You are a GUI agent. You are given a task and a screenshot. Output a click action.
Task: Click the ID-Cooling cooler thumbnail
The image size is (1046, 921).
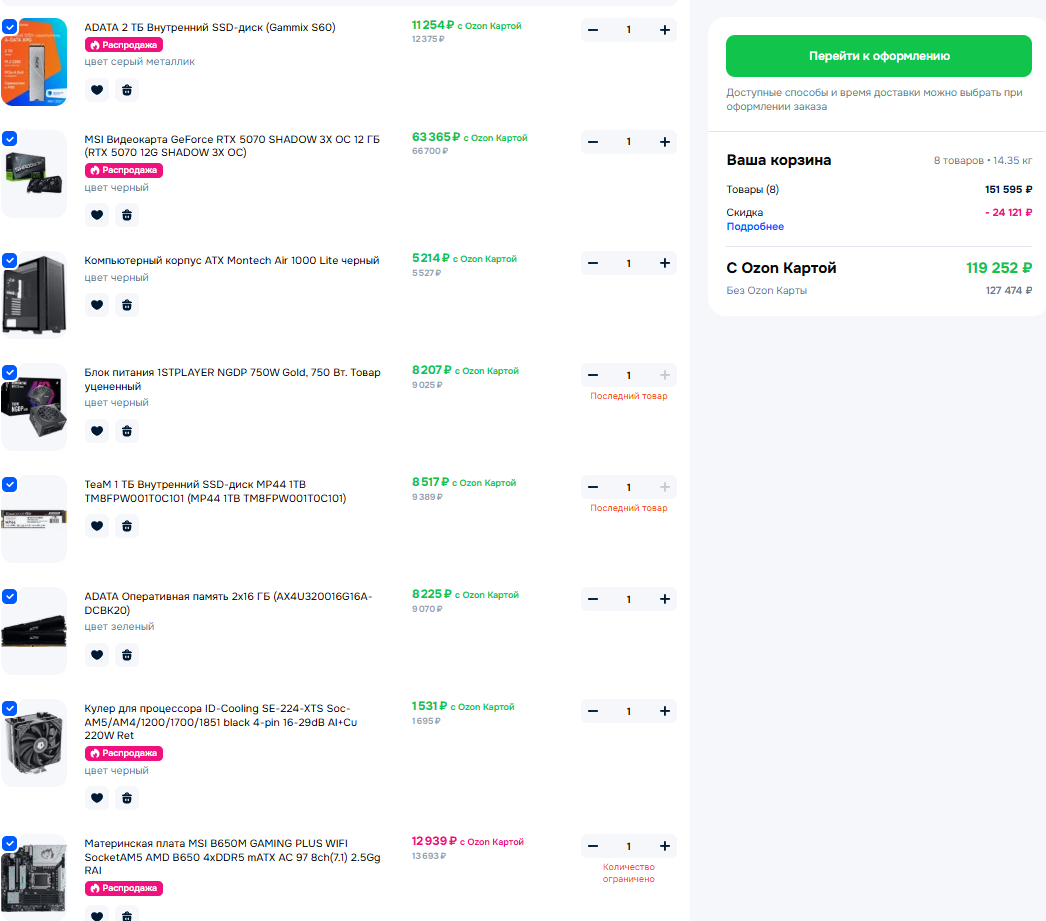click(34, 744)
